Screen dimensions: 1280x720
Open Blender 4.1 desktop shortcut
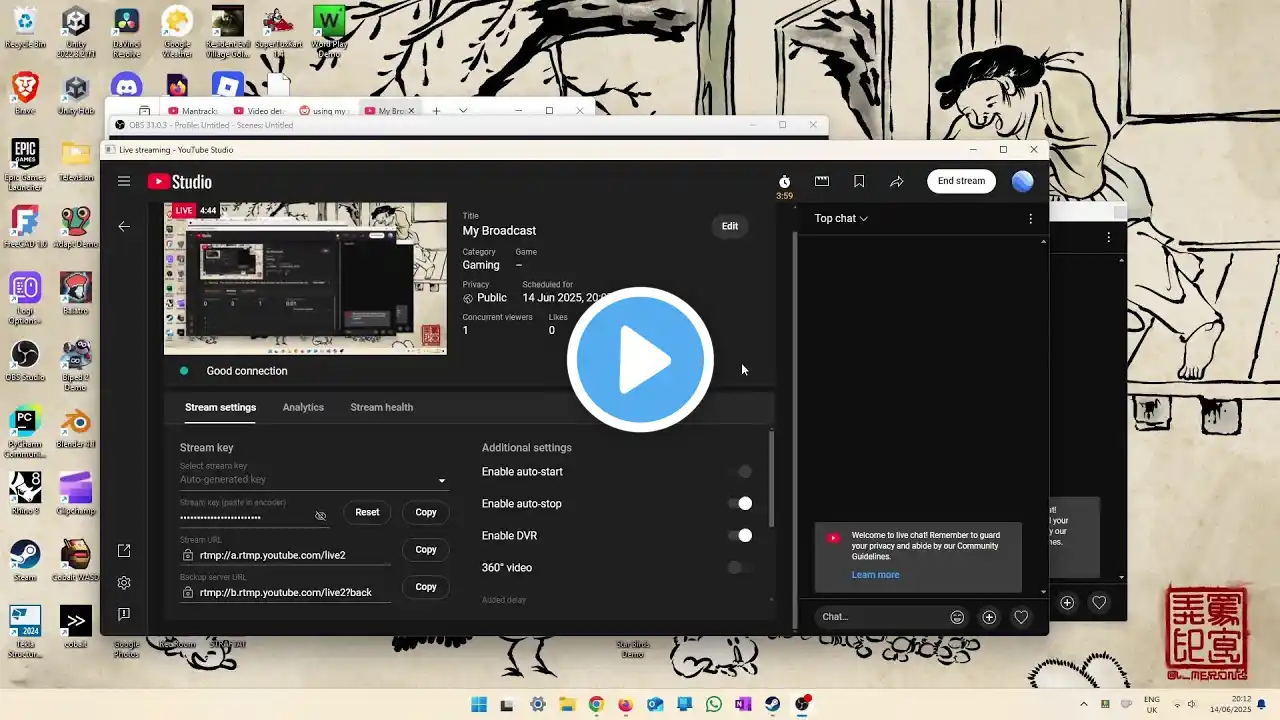[x=76, y=428]
